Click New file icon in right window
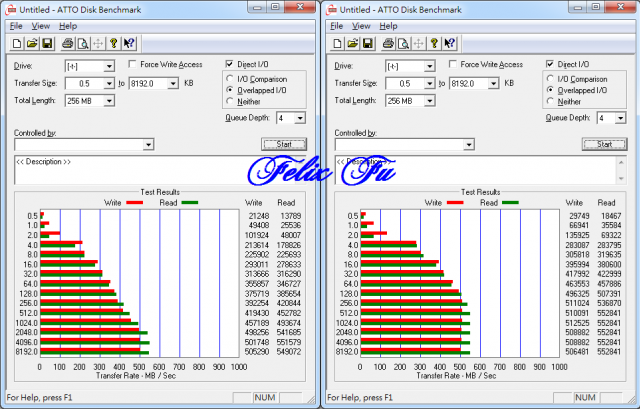 click(338, 43)
